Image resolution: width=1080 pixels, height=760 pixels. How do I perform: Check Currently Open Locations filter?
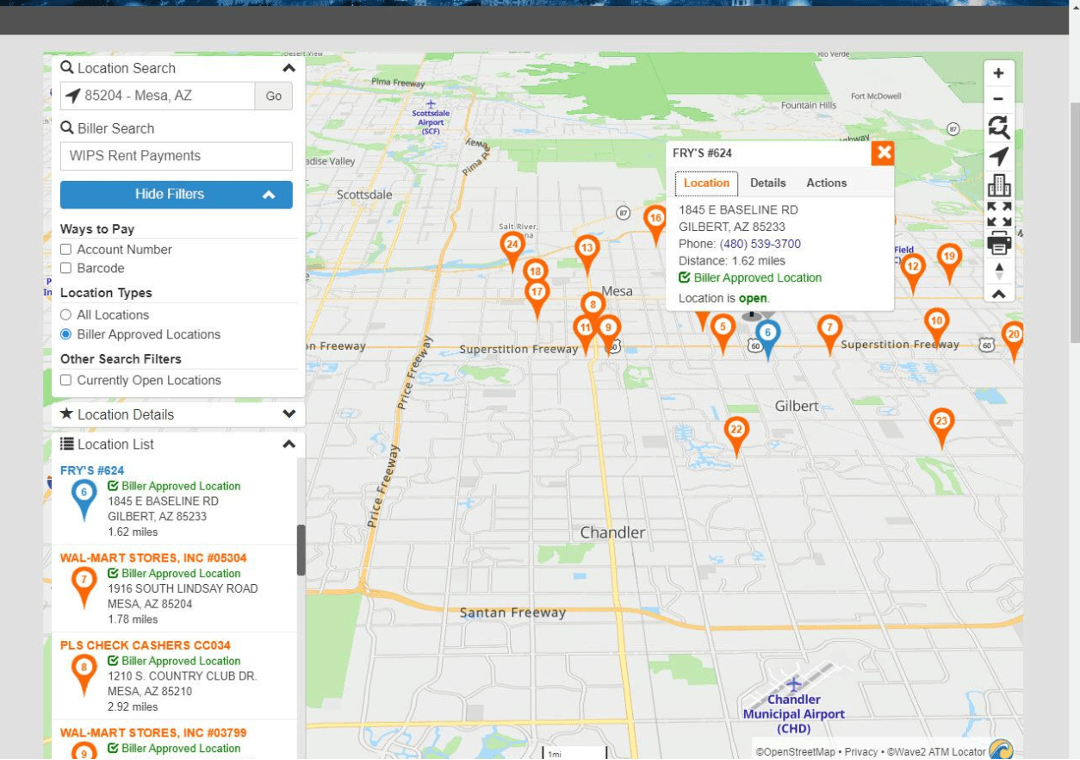pyautogui.click(x=66, y=380)
